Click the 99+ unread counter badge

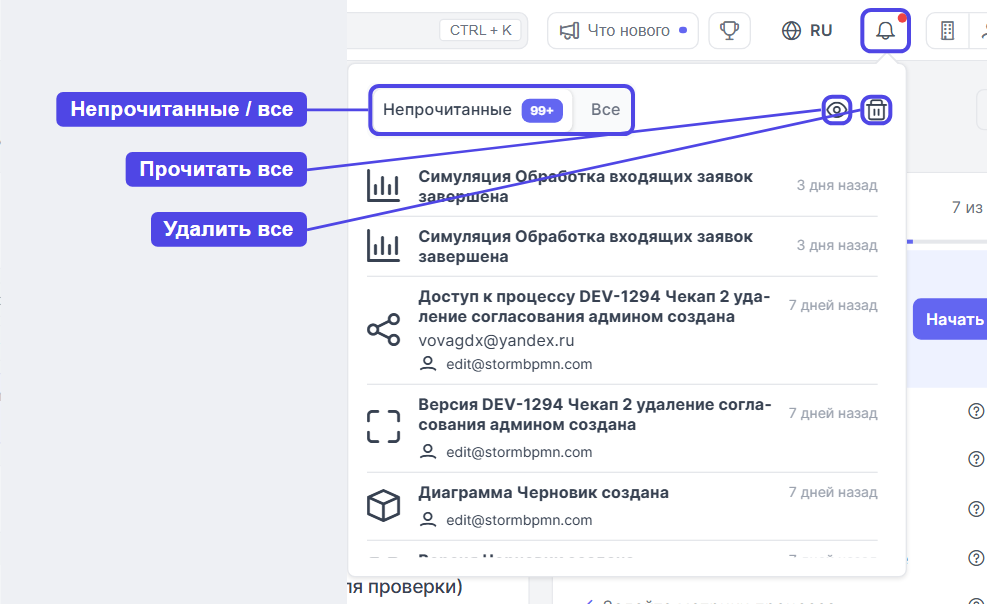pyautogui.click(x=541, y=111)
